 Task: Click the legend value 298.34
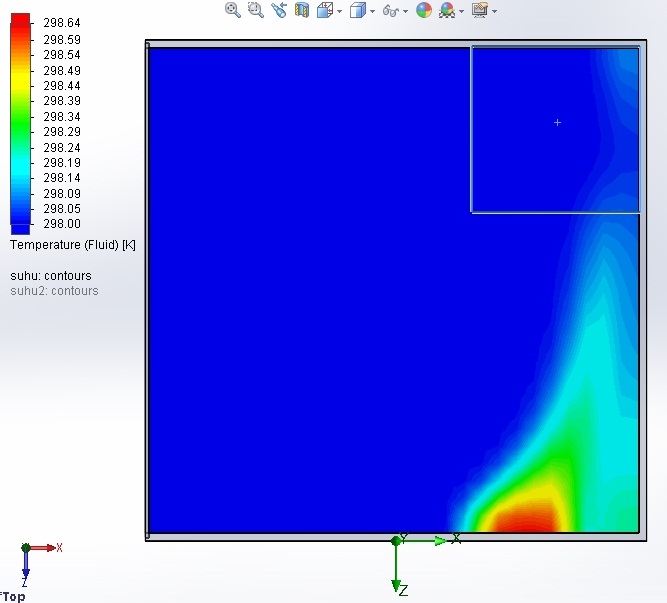(62, 117)
